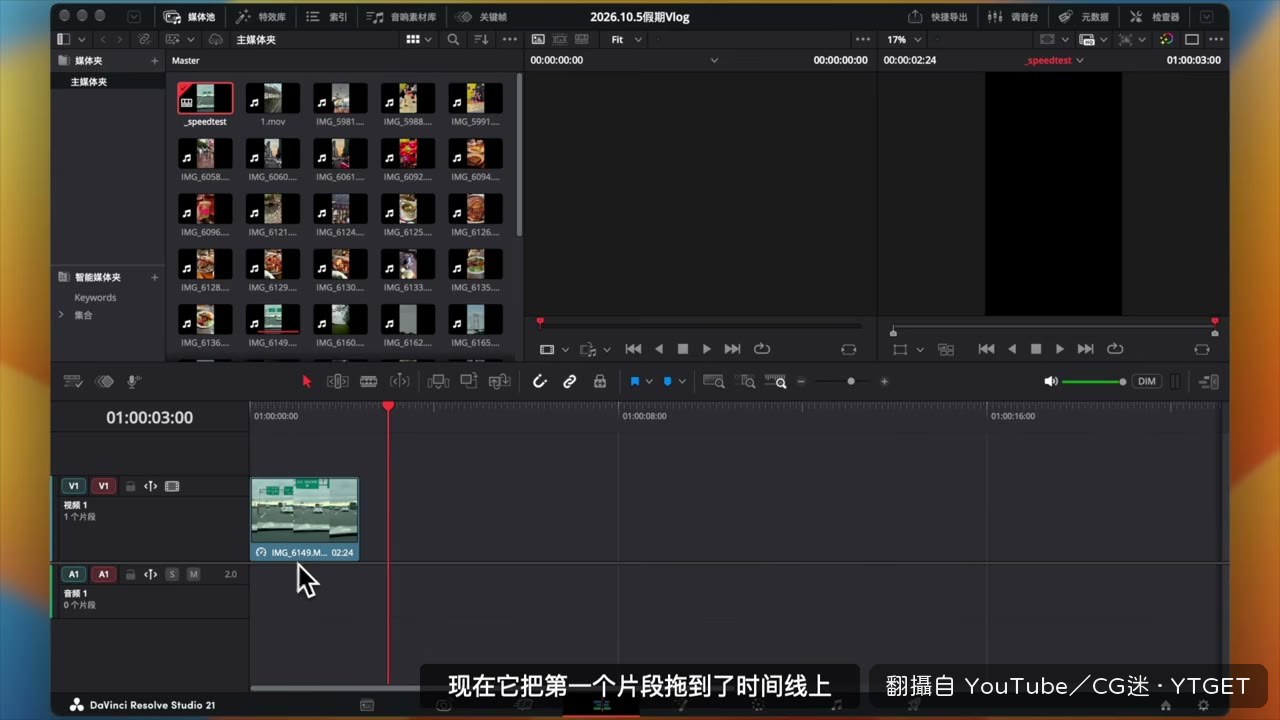Select the arrow selection mode tool

click(307, 381)
